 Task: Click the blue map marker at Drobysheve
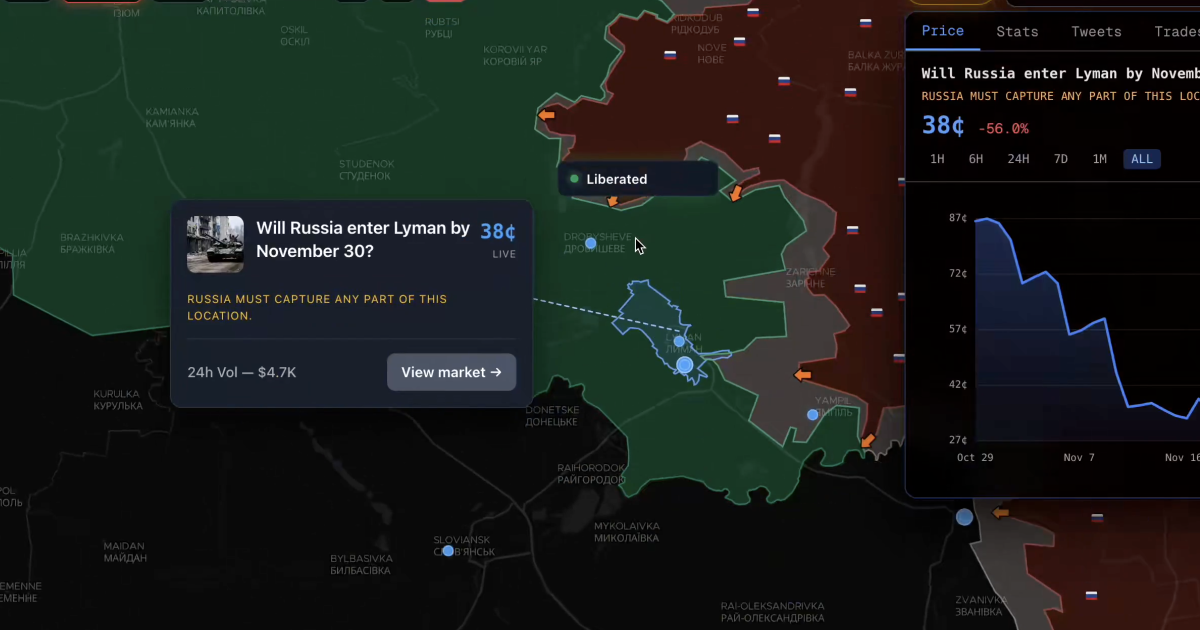[591, 244]
